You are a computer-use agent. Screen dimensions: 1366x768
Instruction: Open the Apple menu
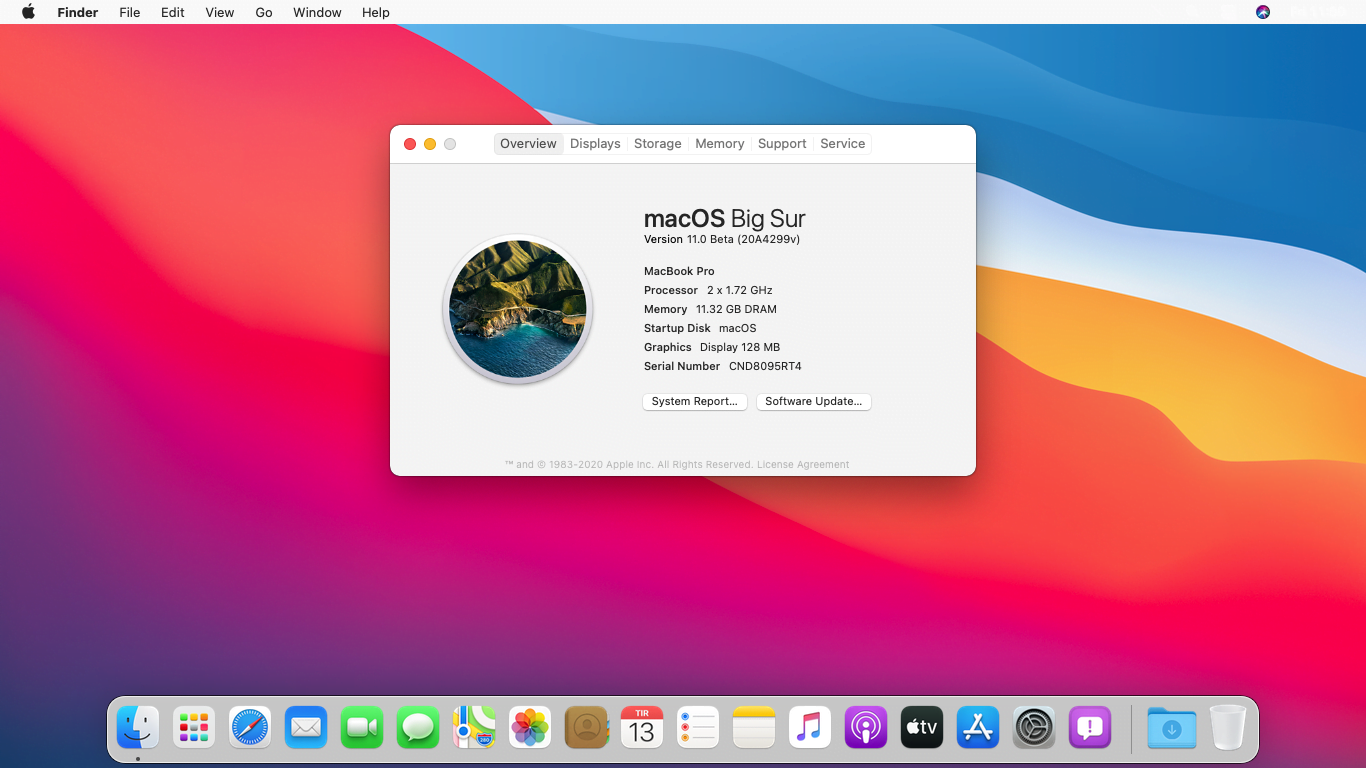point(28,12)
